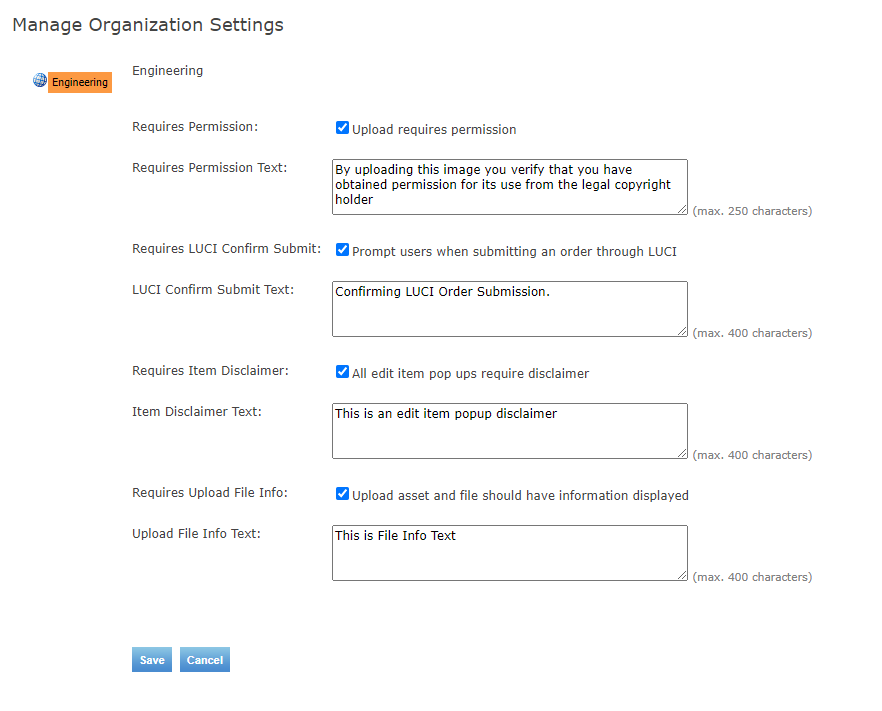
Task: Click resize grip on LUCI Confirm textarea
Action: click(x=682, y=331)
